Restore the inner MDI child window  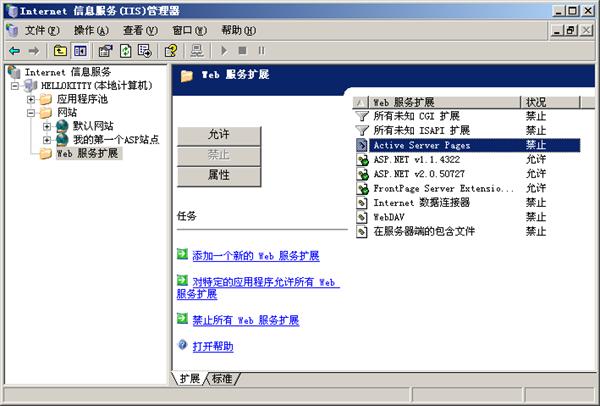point(571,30)
